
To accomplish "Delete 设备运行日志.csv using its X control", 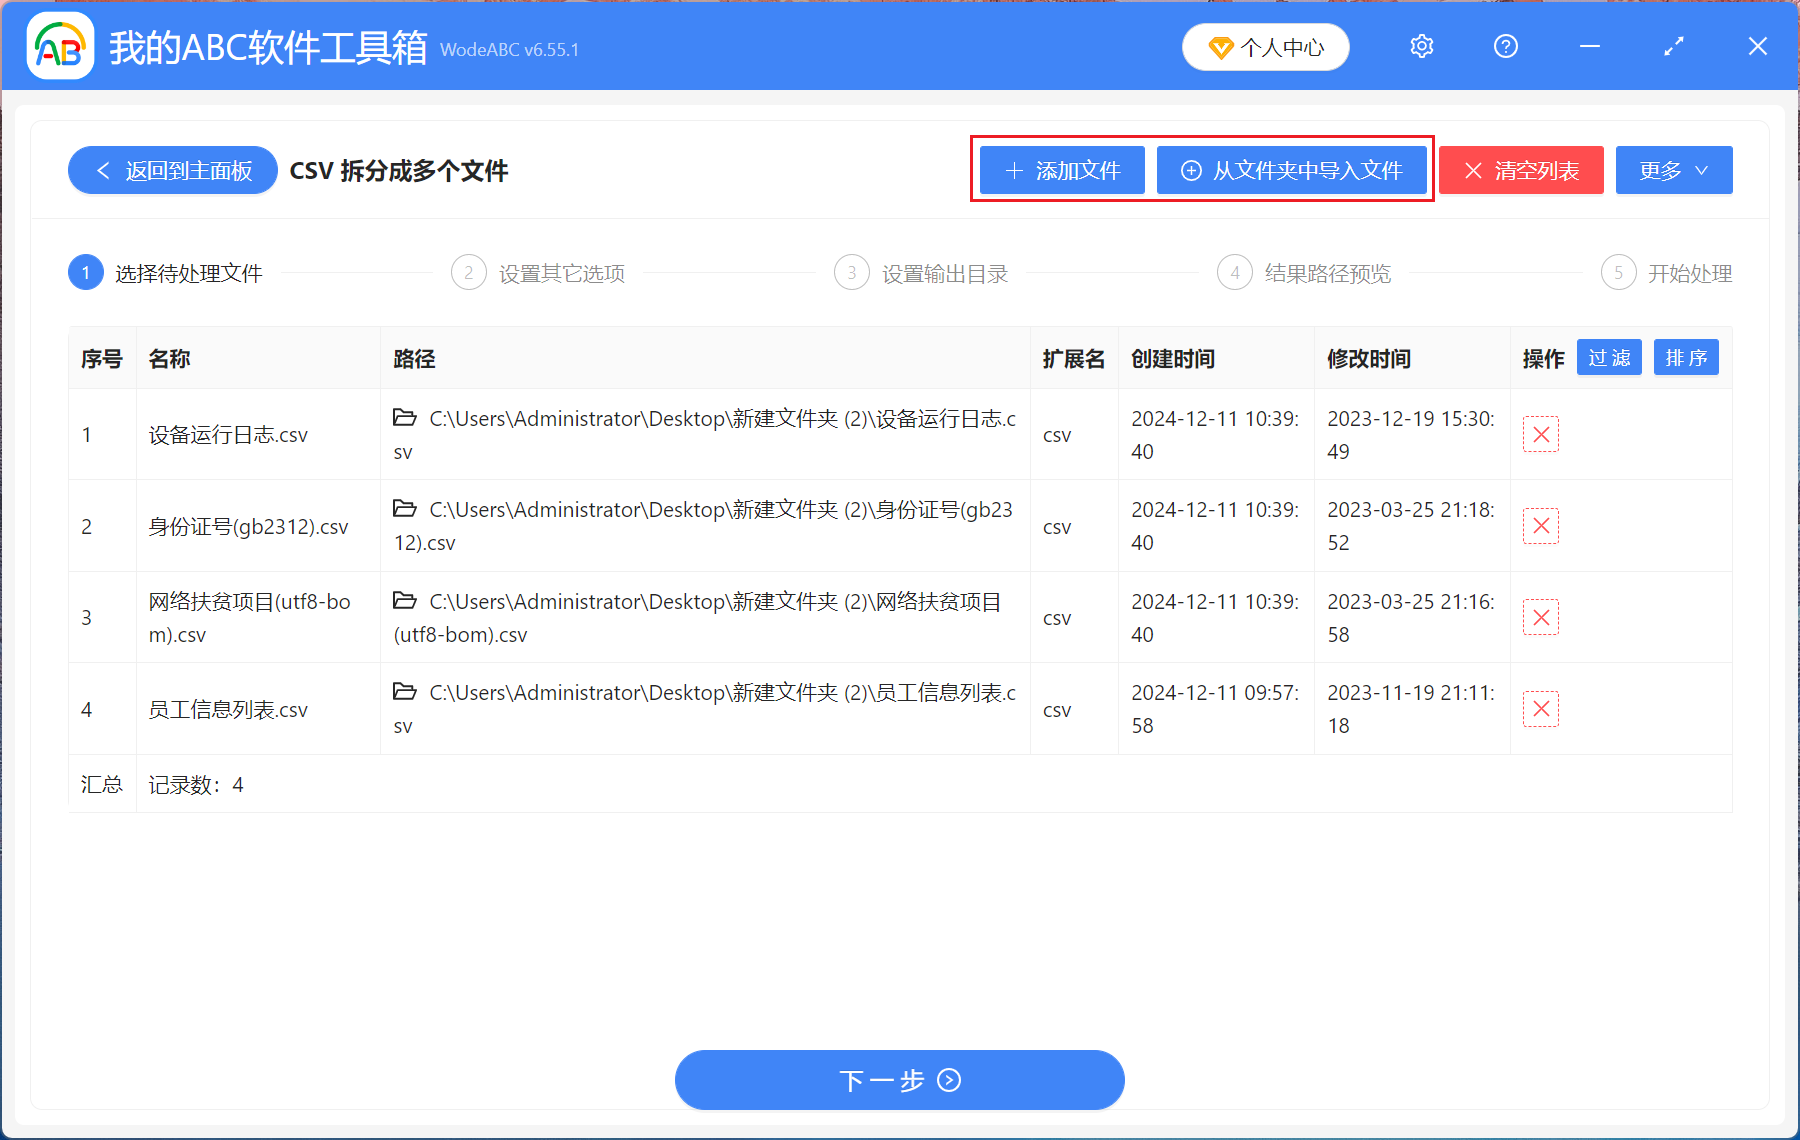I will [x=1541, y=434].
